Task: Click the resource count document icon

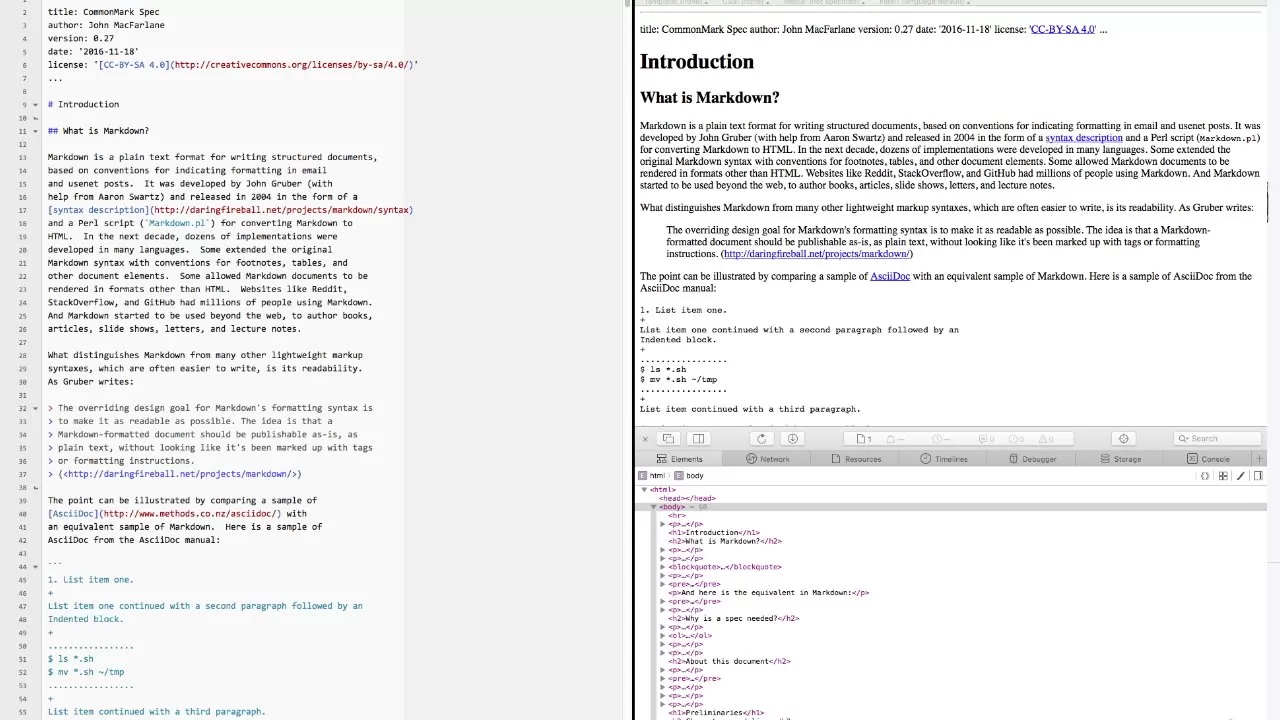Action: click(862, 438)
